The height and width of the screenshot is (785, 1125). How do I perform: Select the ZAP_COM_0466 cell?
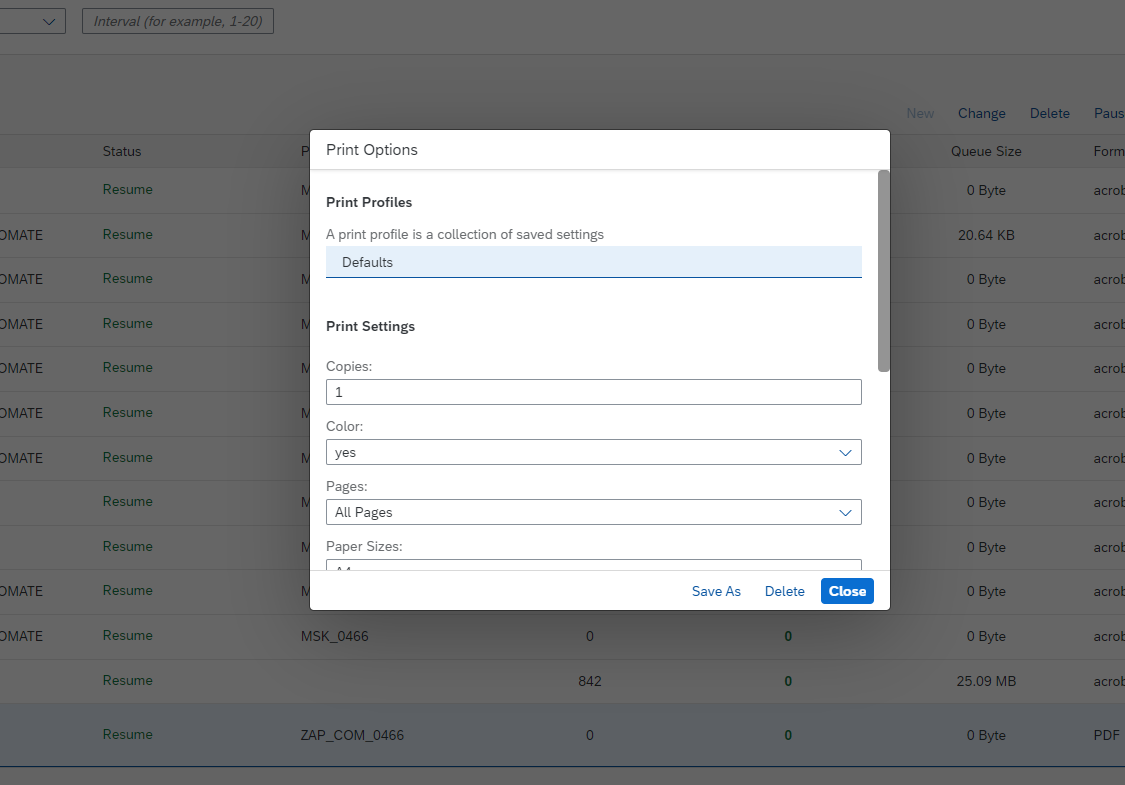point(352,735)
